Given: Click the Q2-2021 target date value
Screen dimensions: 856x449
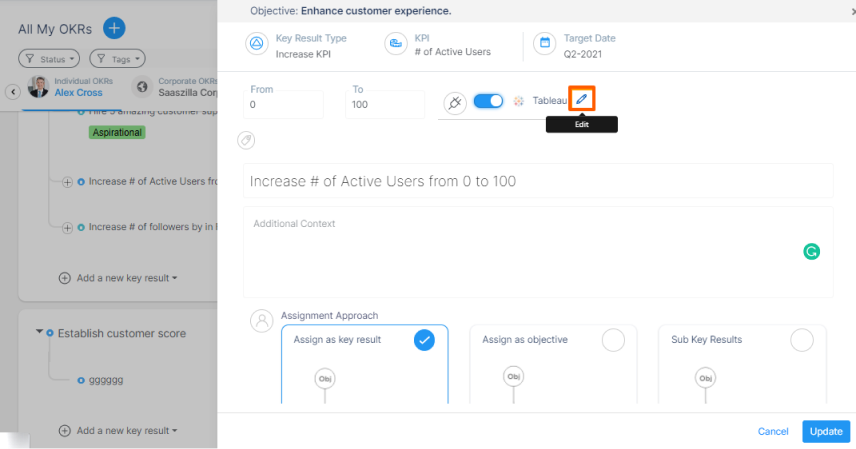Looking at the screenshot, I should tap(582, 54).
